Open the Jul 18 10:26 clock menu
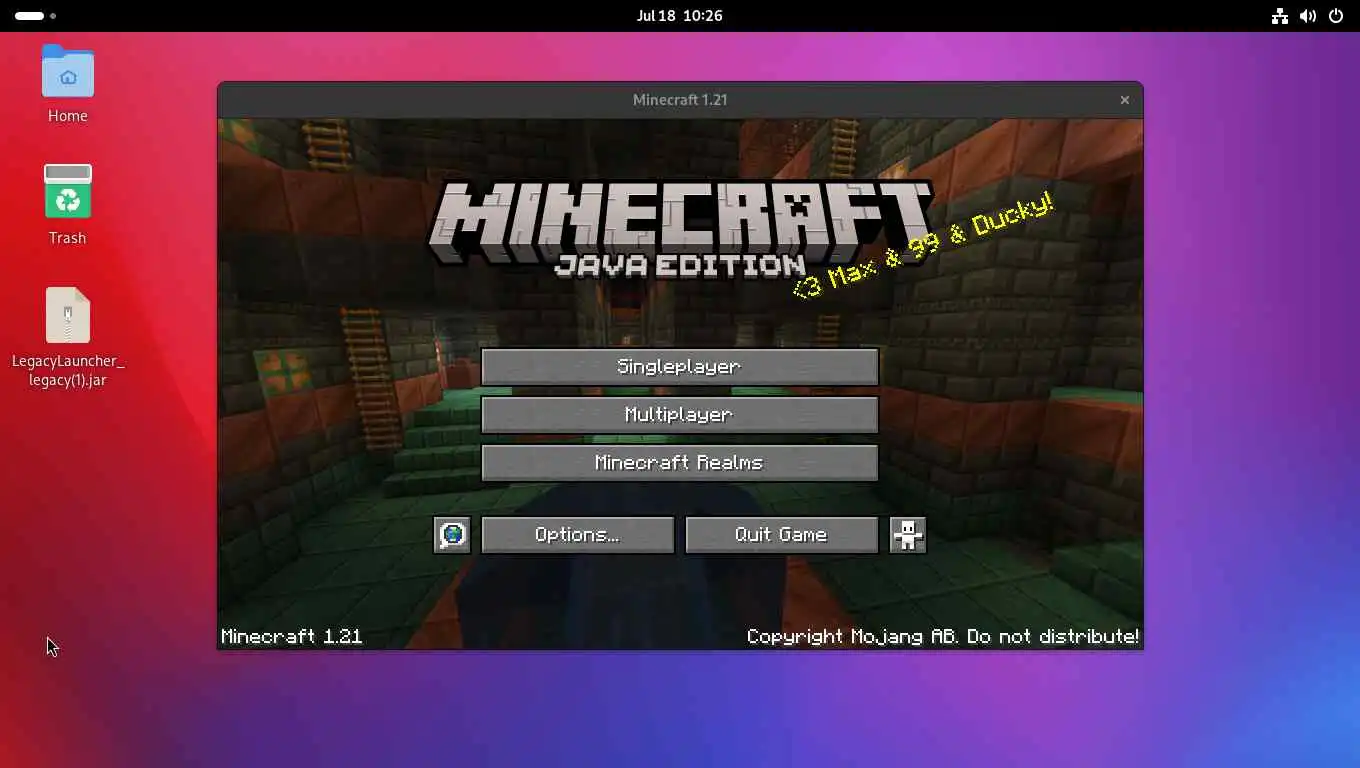The width and height of the screenshot is (1360, 768). pyautogui.click(x=679, y=16)
